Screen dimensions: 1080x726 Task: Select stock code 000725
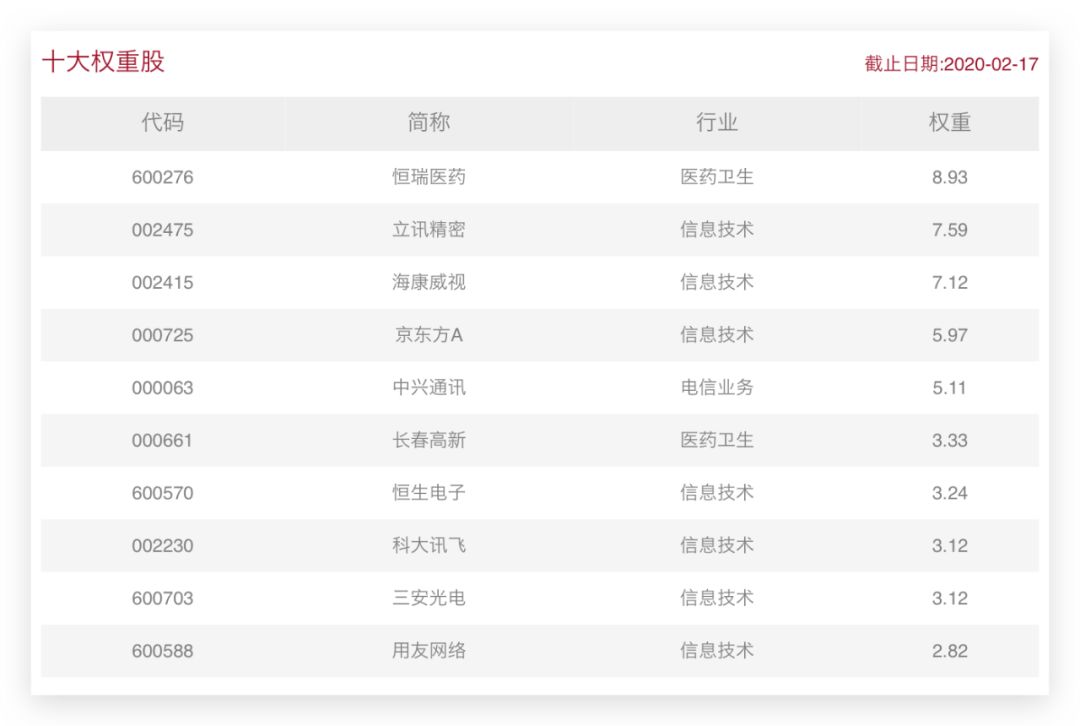[163, 335]
